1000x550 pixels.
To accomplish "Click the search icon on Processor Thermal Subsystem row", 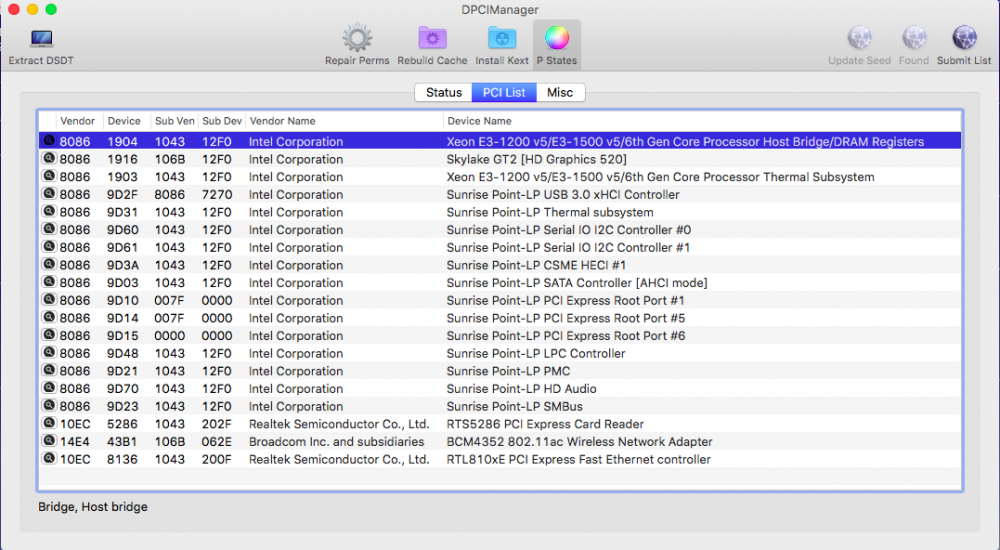I will pos(49,175).
